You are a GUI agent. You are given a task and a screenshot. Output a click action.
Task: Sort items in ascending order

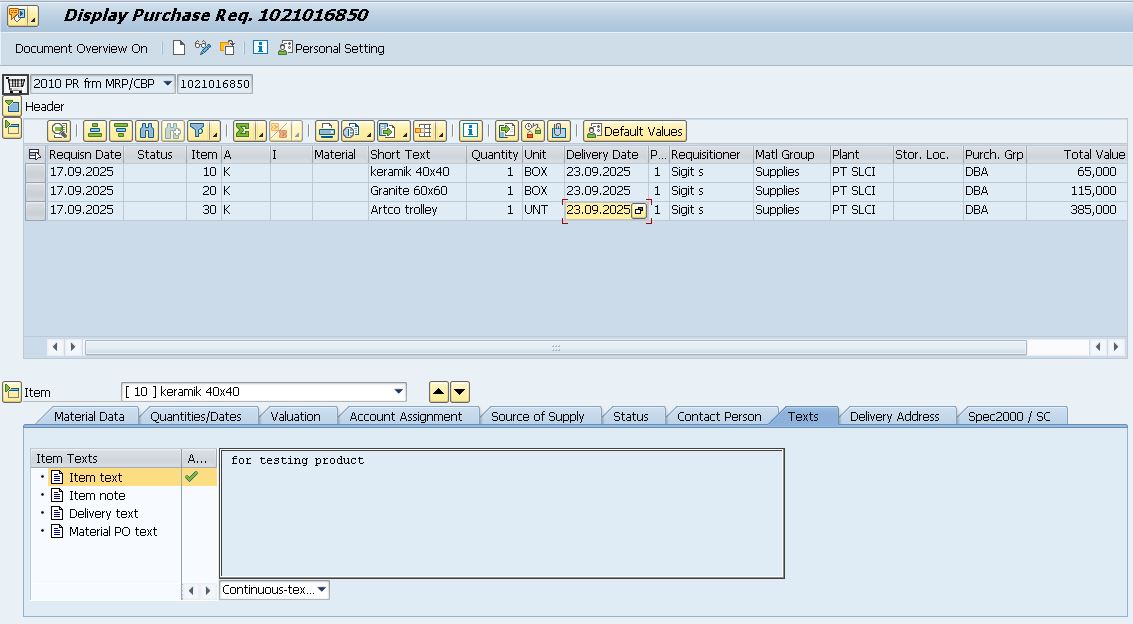pyautogui.click(x=94, y=131)
